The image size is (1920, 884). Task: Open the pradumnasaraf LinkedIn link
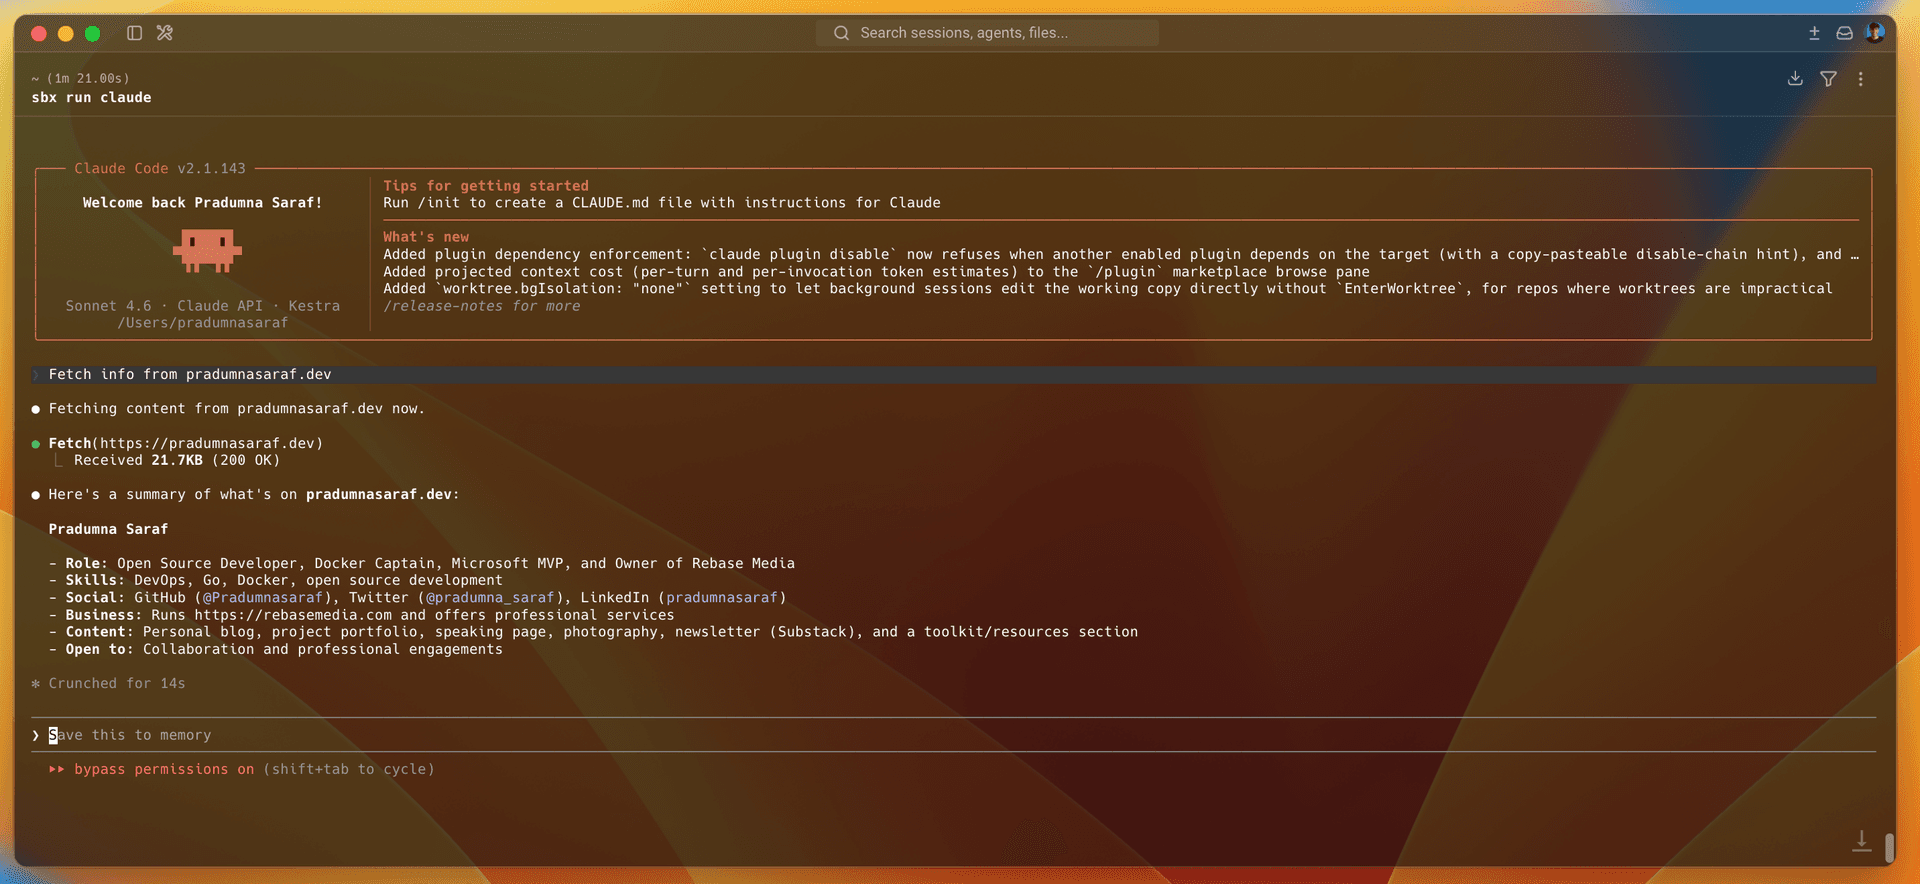click(722, 598)
